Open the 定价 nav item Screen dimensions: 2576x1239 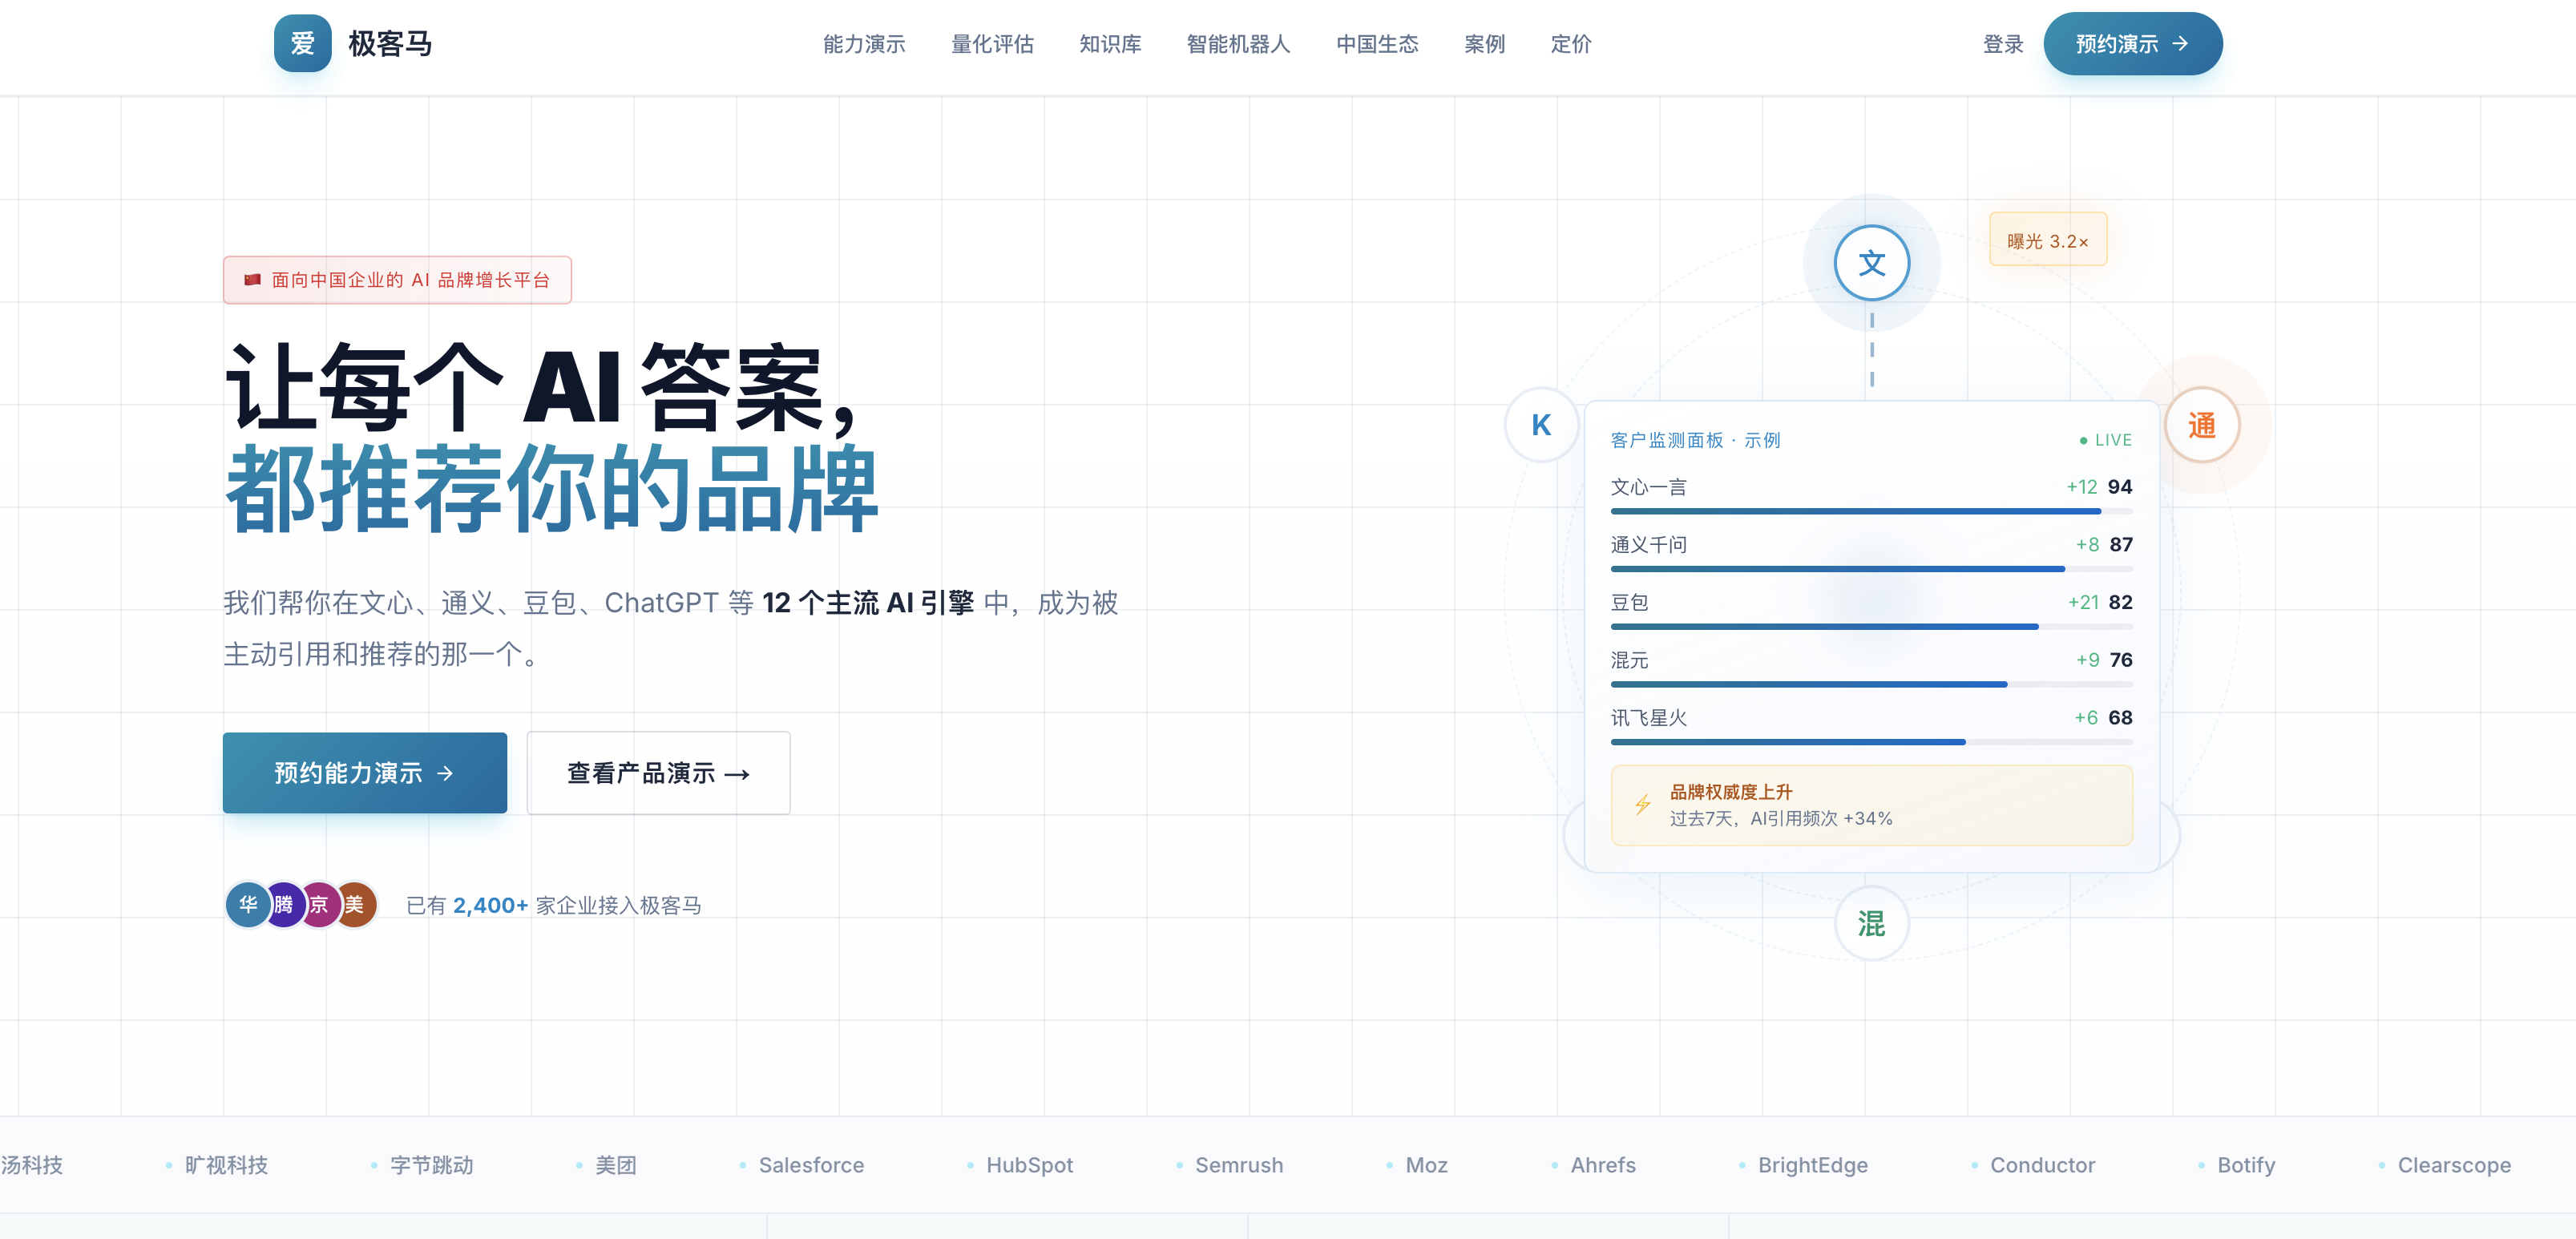(x=1570, y=44)
